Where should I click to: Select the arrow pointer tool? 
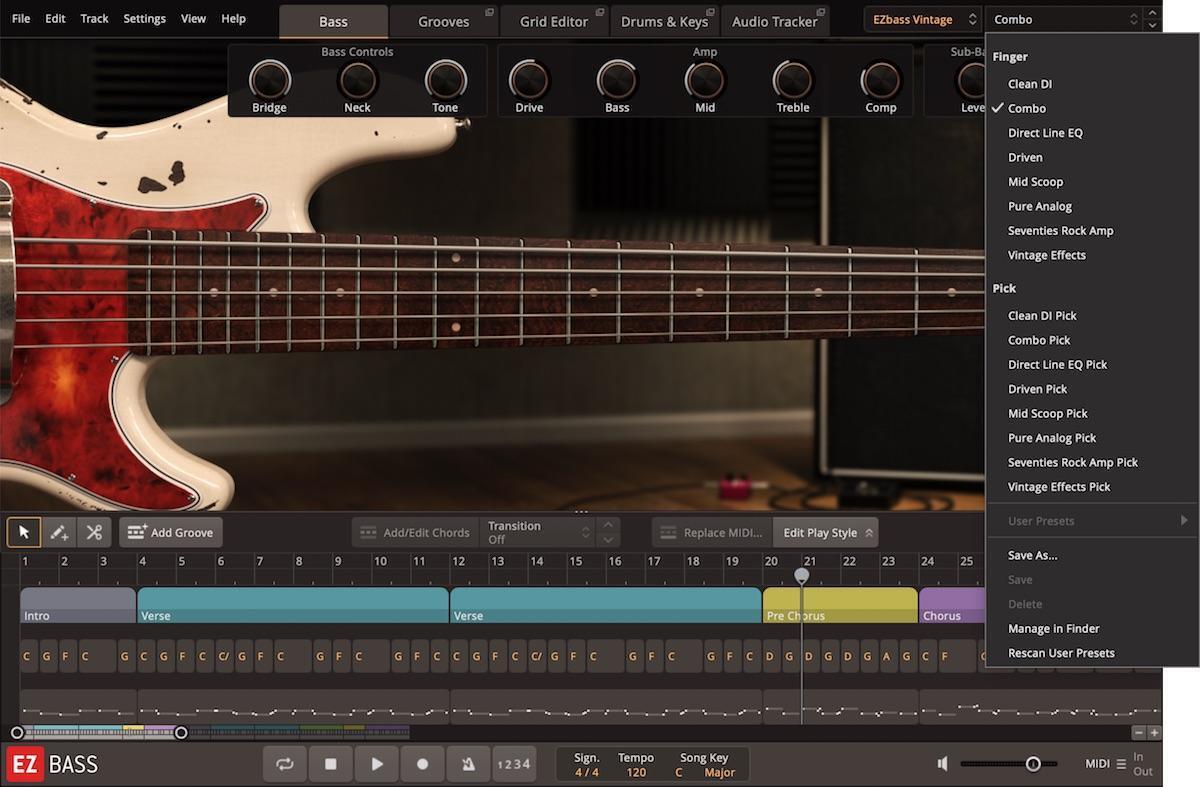pos(24,532)
